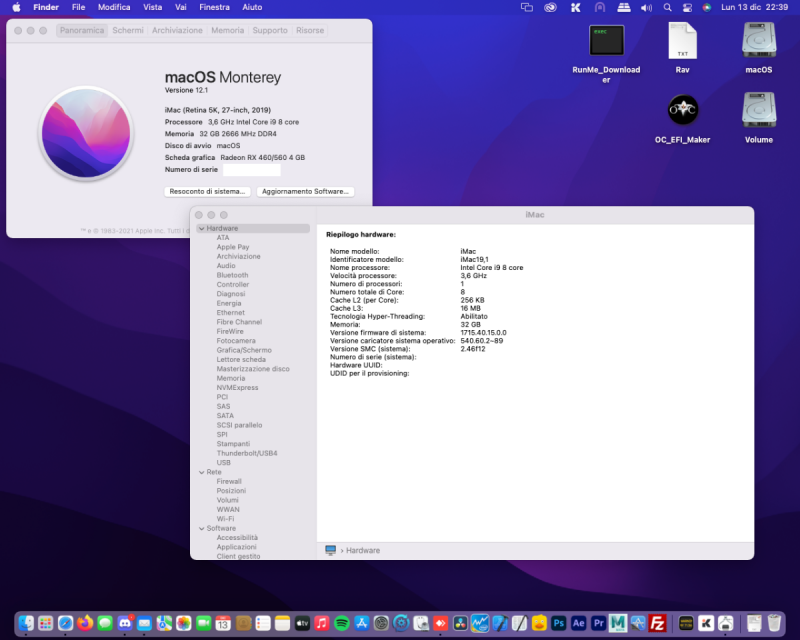Select USB in the Hardware list
This screenshot has width=800, height=640.
pos(223,463)
